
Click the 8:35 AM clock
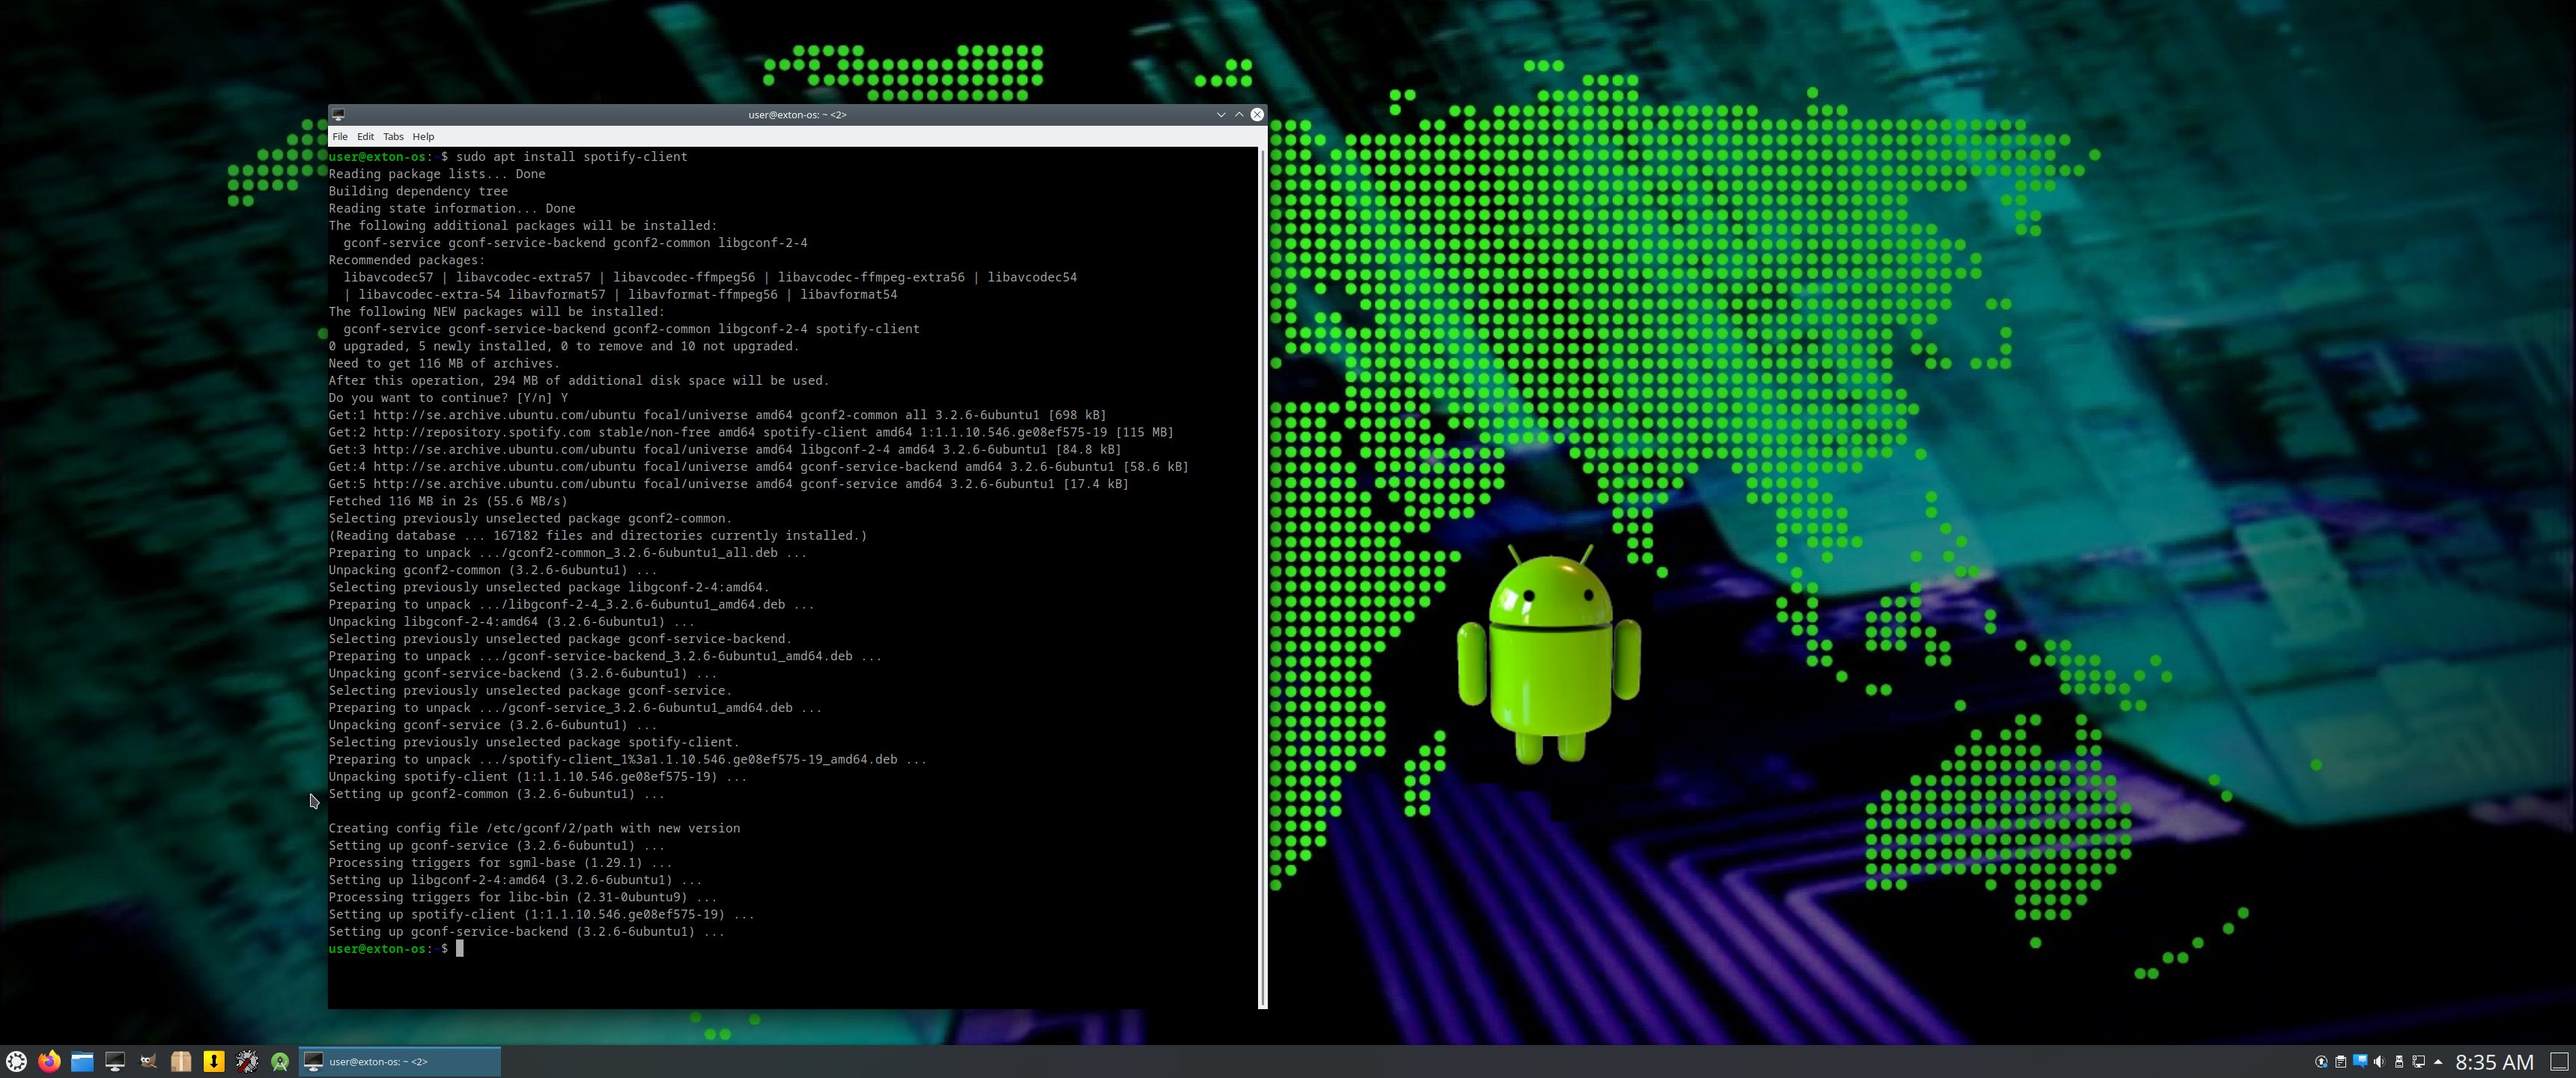coord(2494,1061)
